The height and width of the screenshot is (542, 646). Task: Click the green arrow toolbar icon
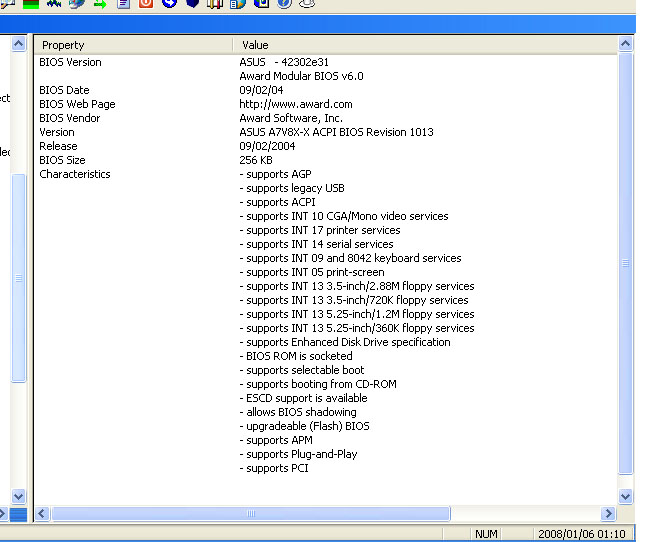click(100, 4)
